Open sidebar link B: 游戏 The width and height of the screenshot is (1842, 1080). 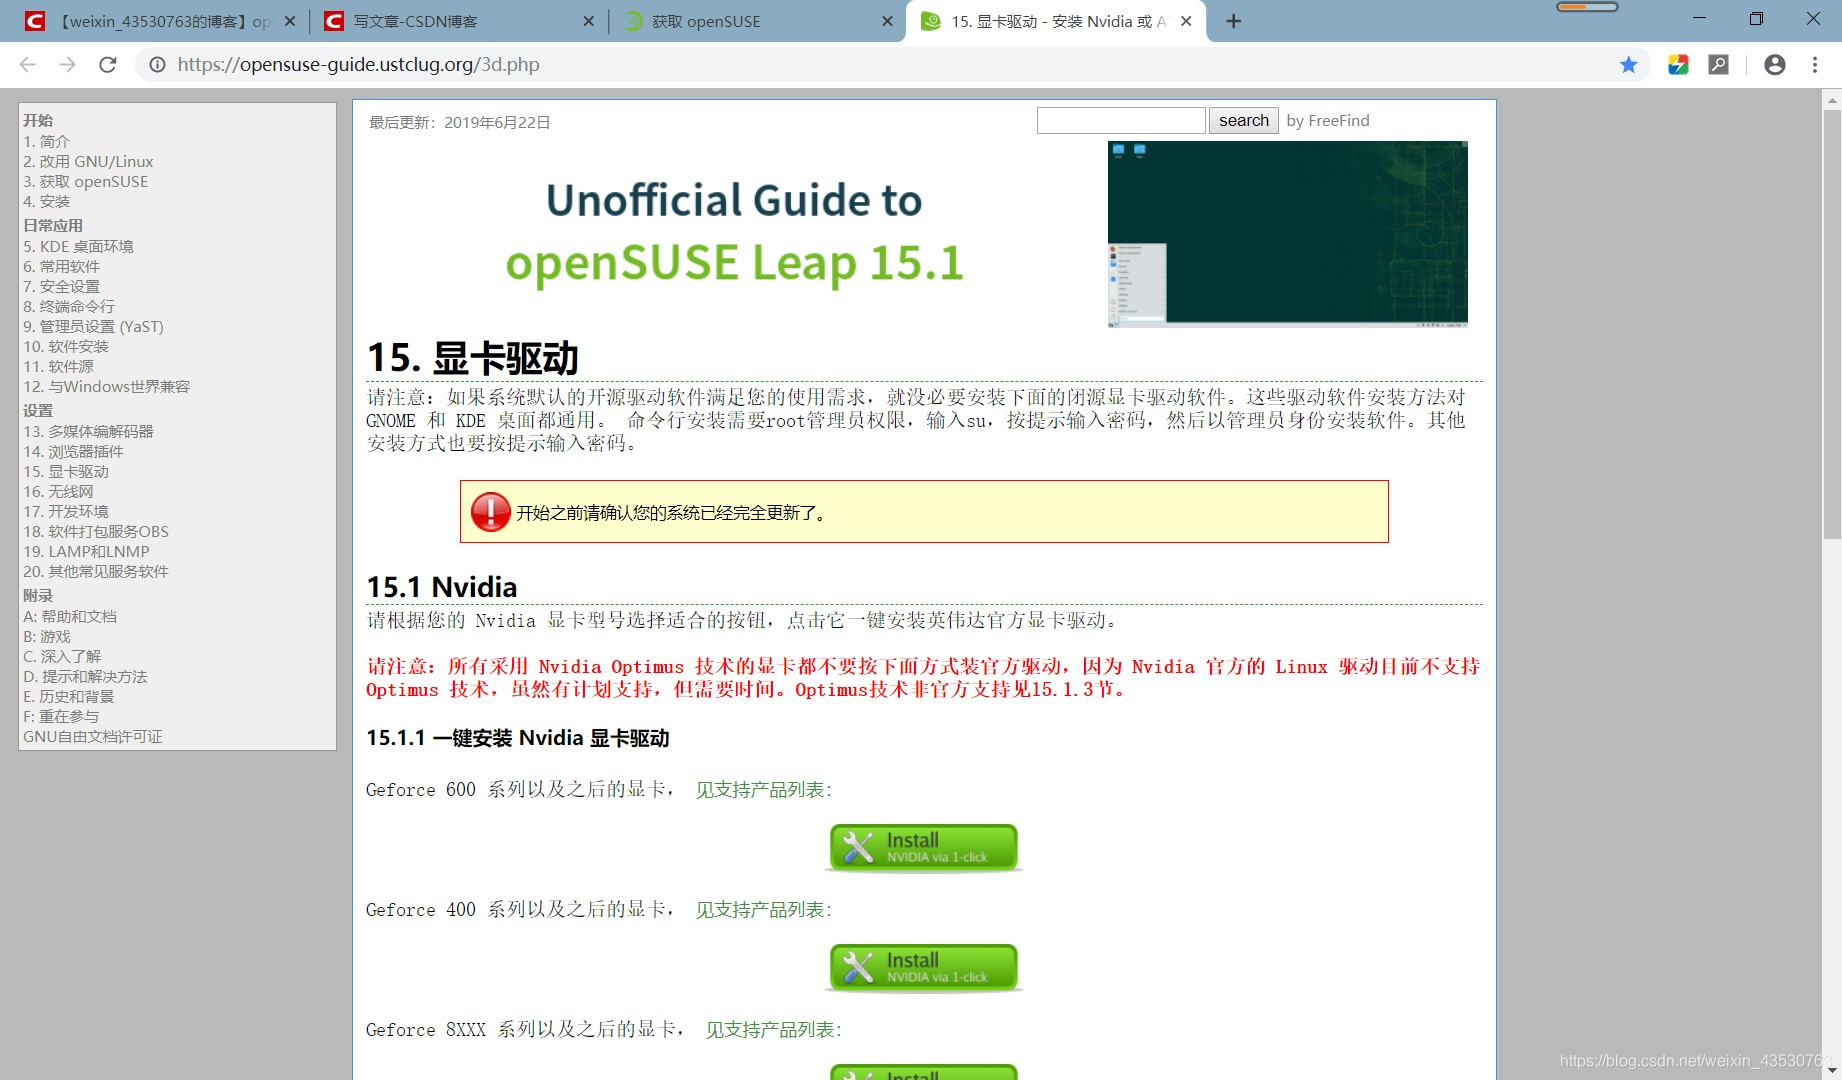[47, 637]
